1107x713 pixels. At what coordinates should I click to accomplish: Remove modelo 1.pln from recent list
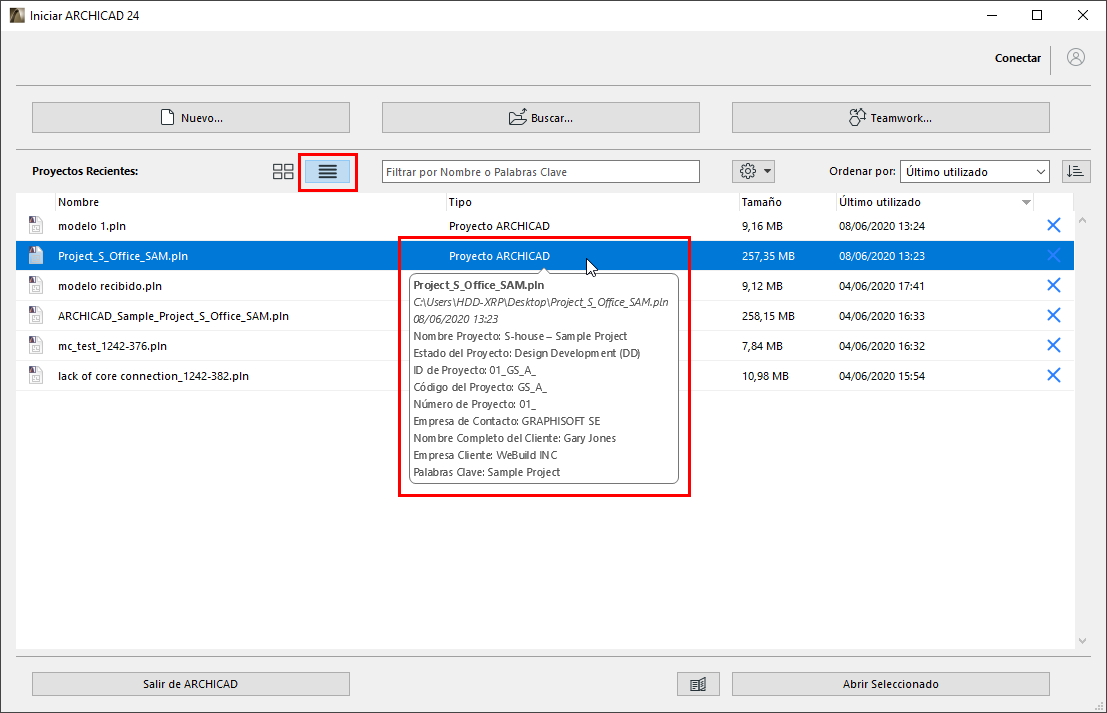point(1053,225)
